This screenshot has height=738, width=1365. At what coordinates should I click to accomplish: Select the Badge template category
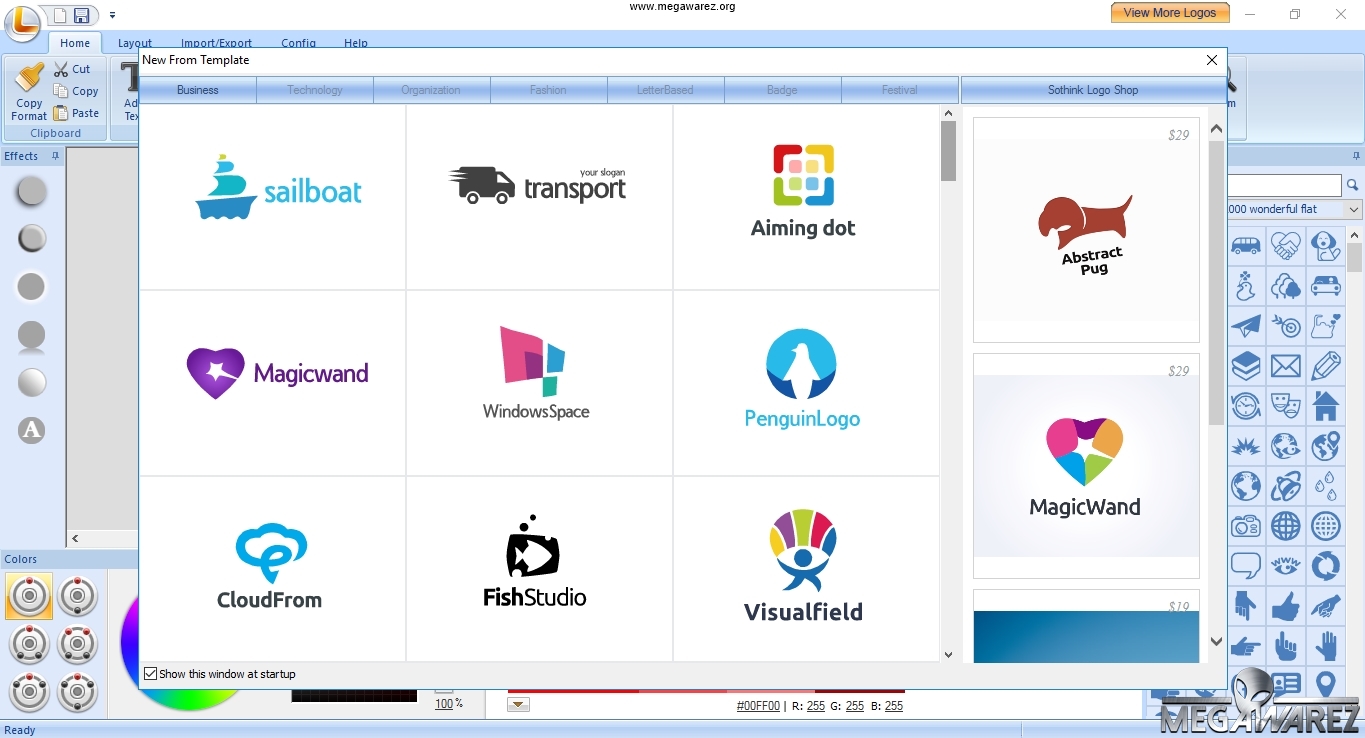[x=782, y=90]
